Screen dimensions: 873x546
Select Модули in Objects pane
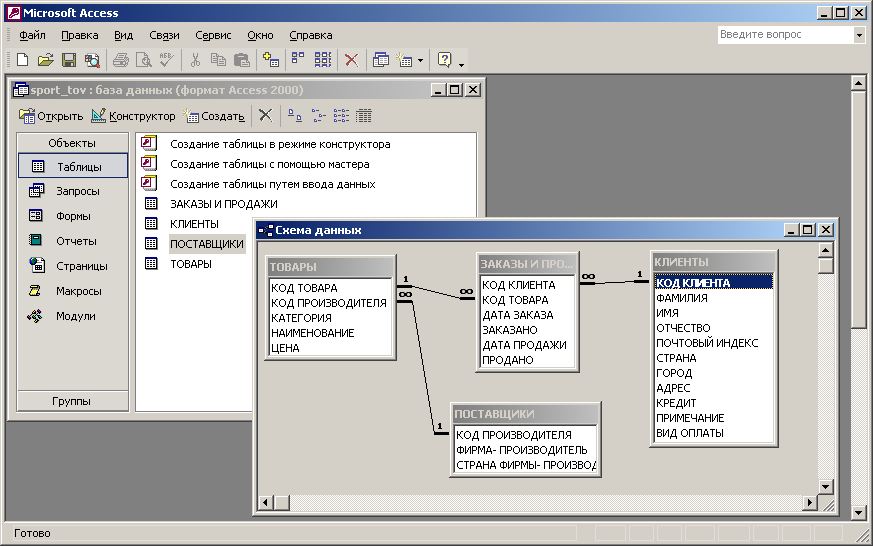(x=73, y=316)
